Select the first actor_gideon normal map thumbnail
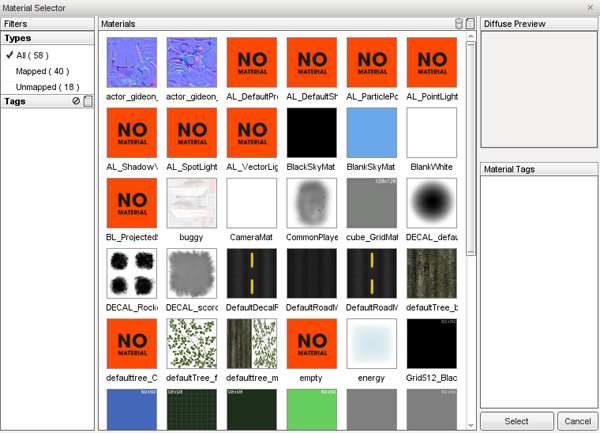 (x=131, y=64)
